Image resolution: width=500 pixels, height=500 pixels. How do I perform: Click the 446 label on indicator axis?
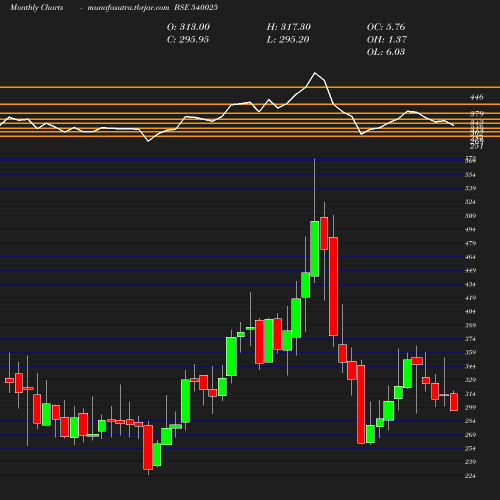tap(477, 97)
